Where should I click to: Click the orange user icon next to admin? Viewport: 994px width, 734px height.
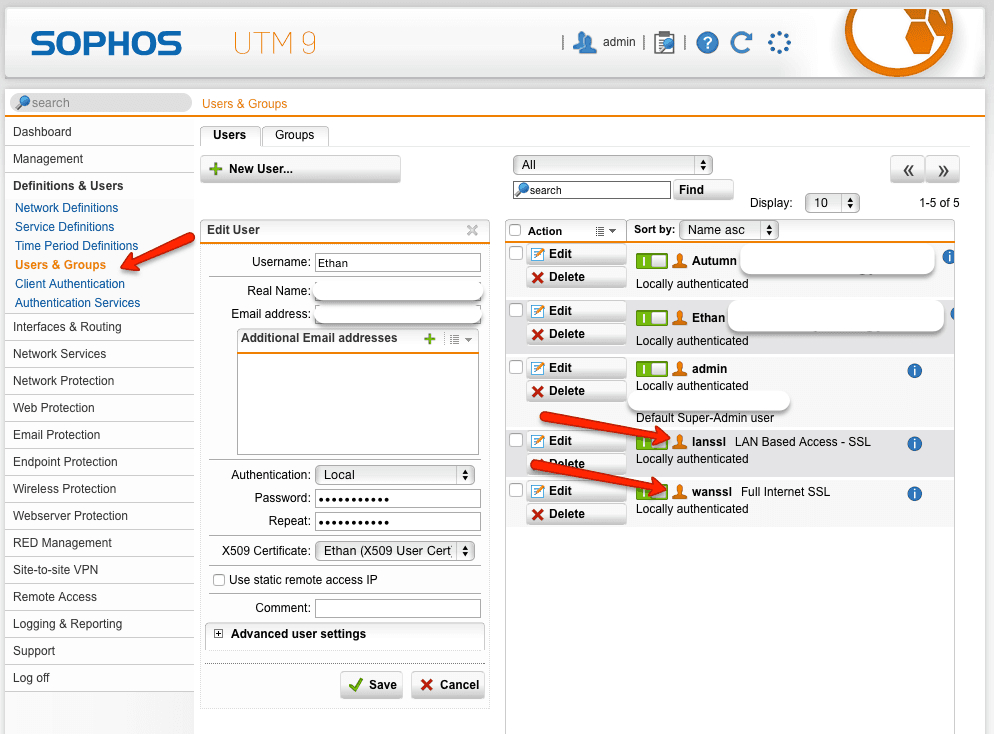point(680,368)
